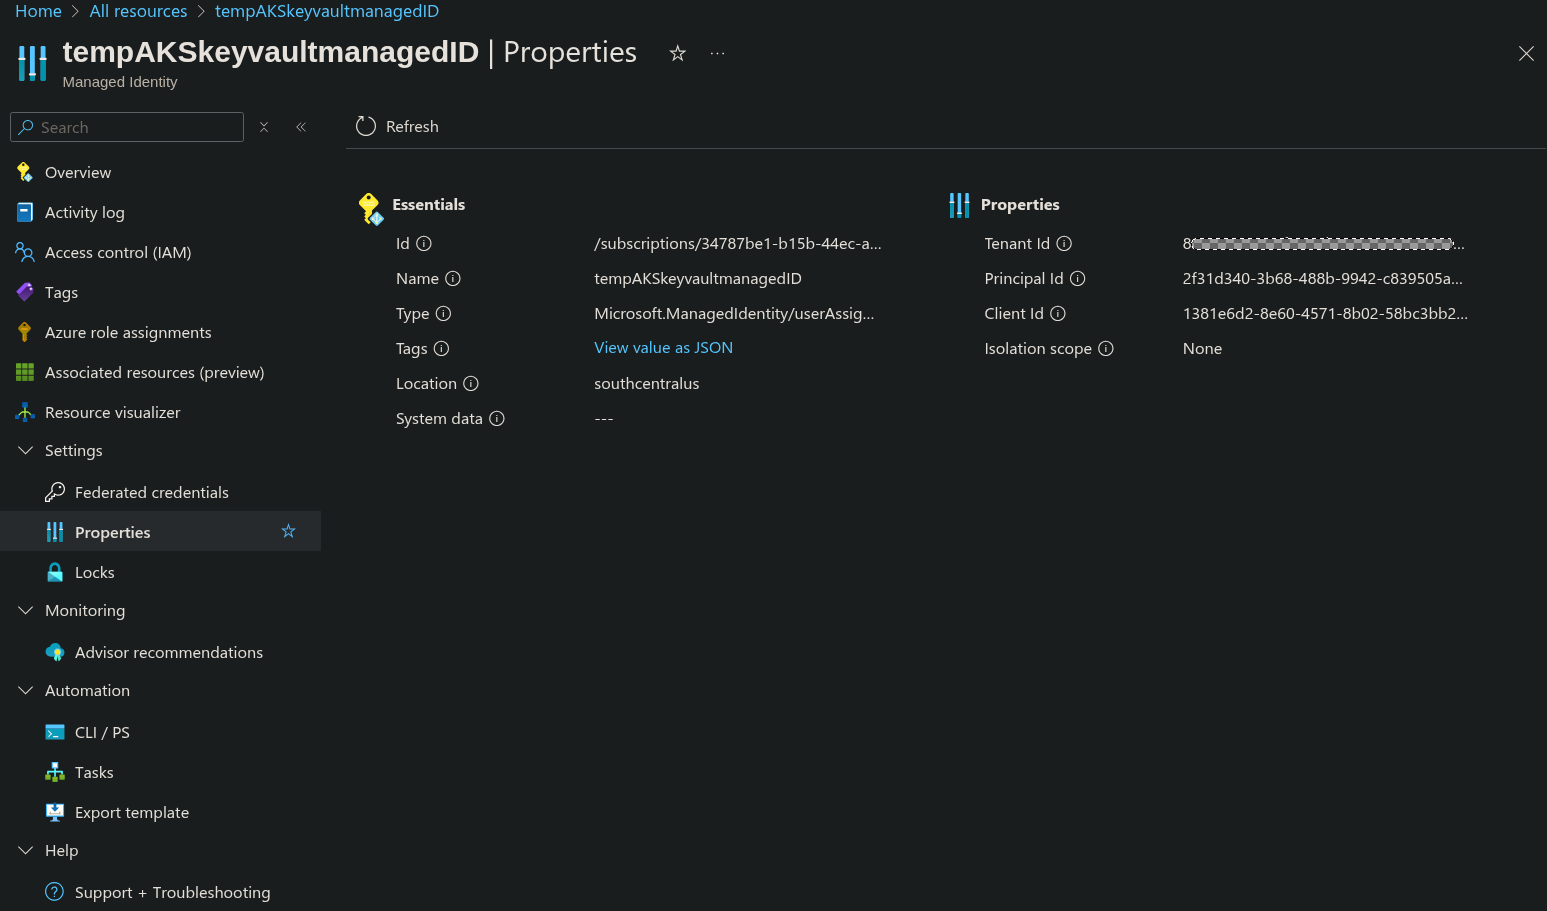1547x911 pixels.
Task: Click the Export template icon
Action: 55,812
